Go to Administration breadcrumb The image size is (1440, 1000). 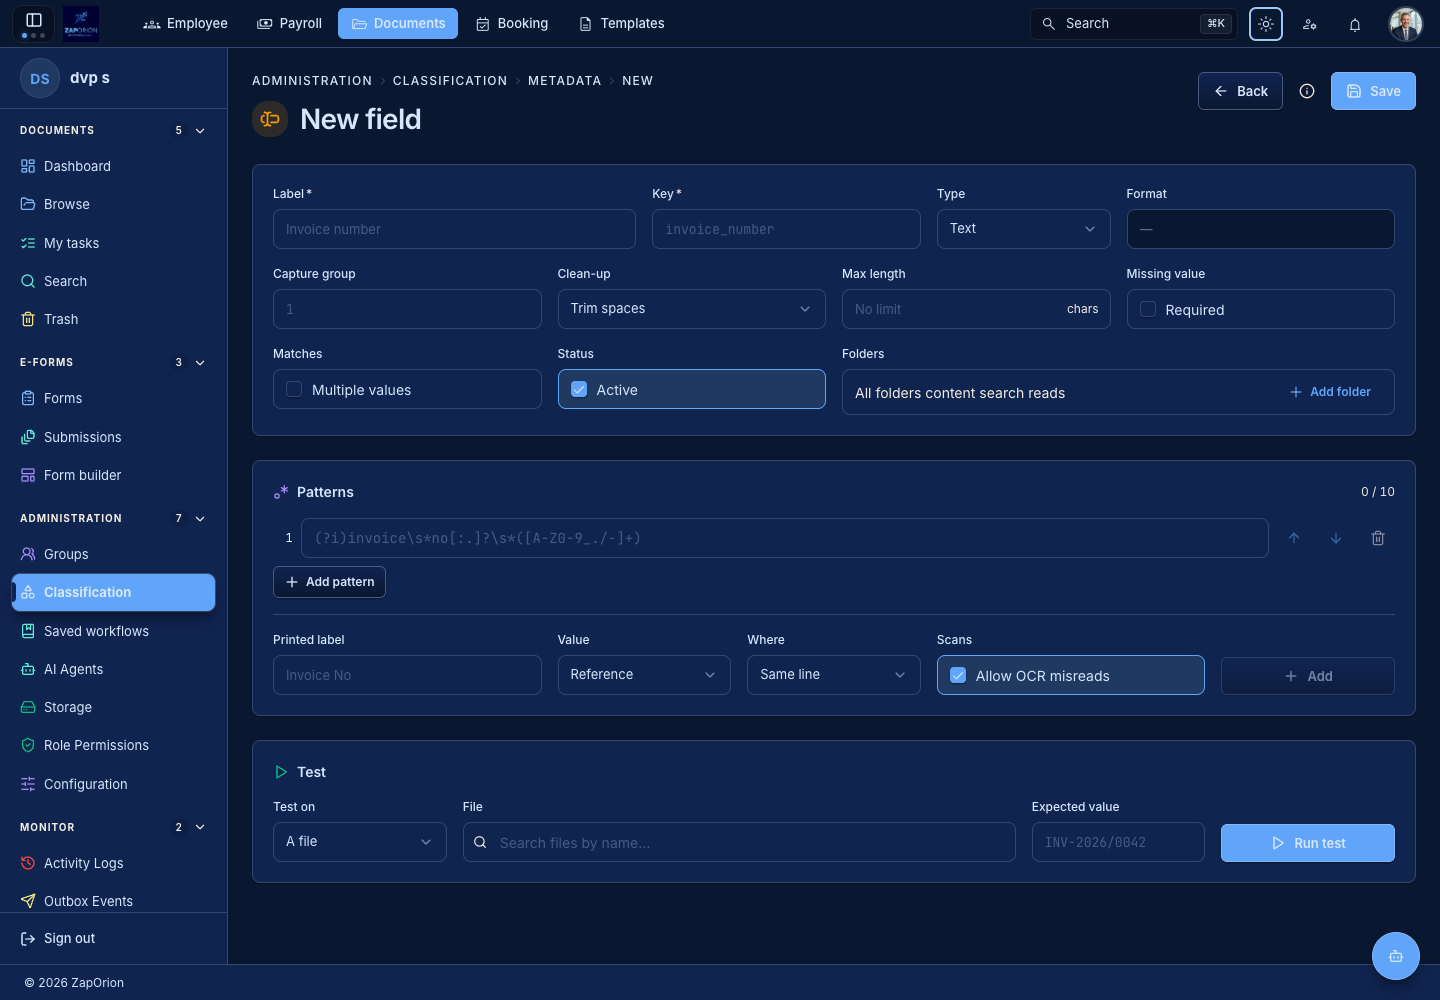[x=312, y=81]
